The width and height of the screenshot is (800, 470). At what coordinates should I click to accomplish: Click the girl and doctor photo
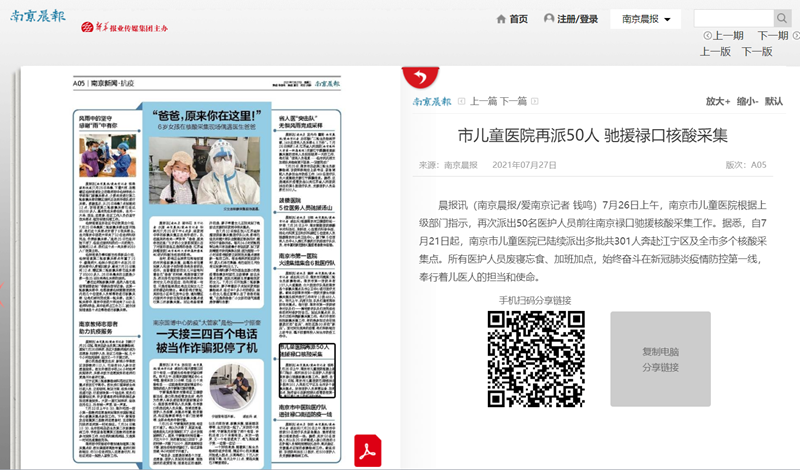pyautogui.click(x=204, y=170)
